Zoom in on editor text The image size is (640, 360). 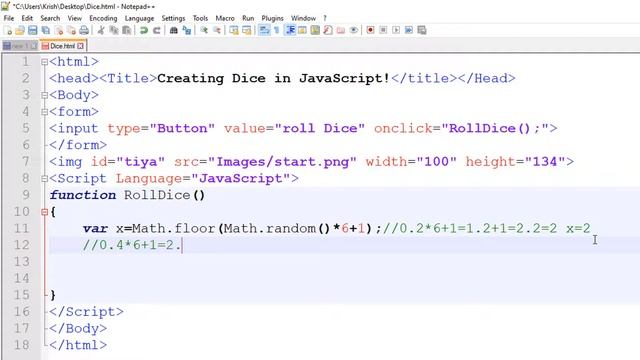point(204,30)
